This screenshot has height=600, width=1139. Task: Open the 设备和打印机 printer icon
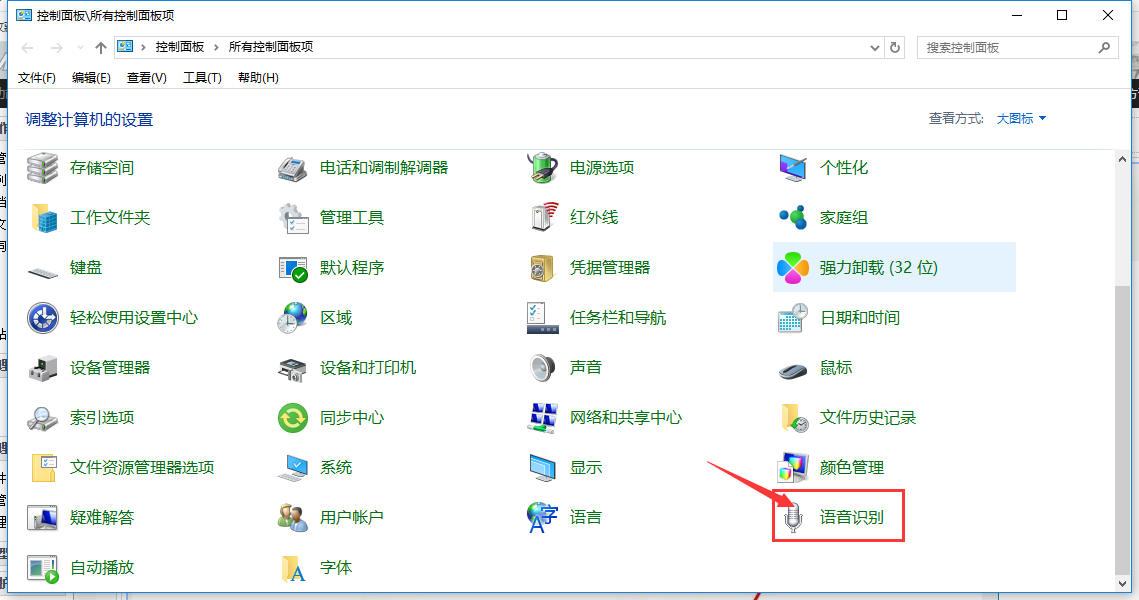tap(293, 368)
